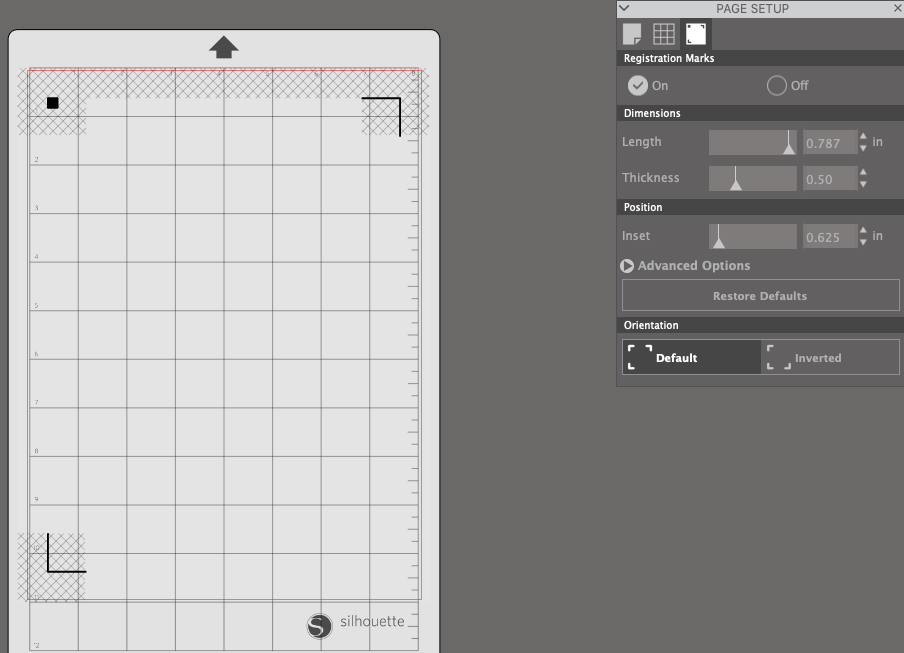Image resolution: width=904 pixels, height=653 pixels.
Task: Click the Silhouette logo on the mat
Action: [319, 626]
